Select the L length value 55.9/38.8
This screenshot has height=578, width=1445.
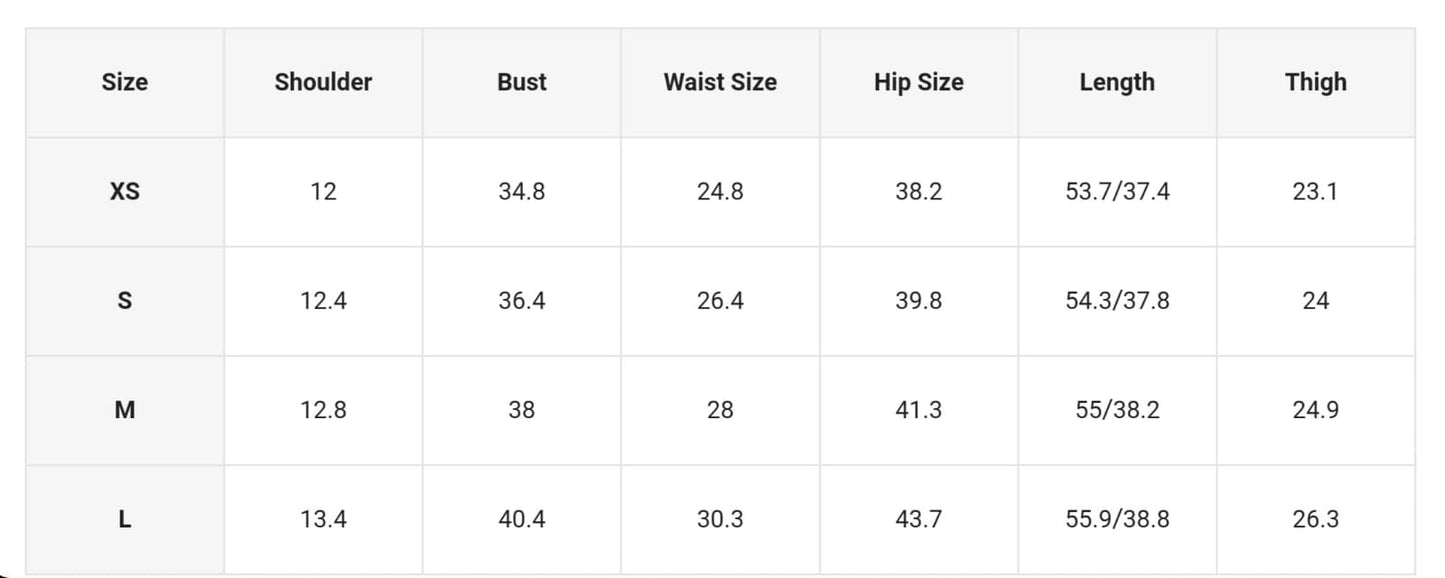point(1117,519)
